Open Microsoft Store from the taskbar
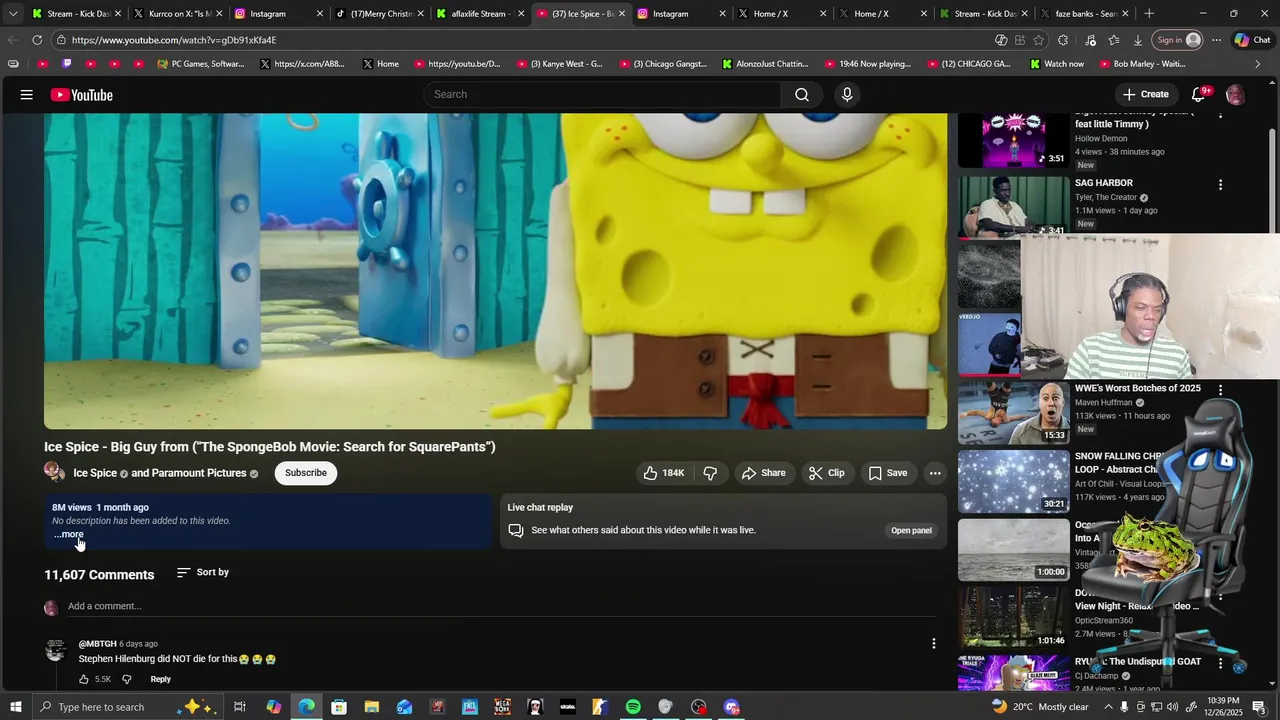This screenshot has height=720, width=1280. tap(339, 707)
